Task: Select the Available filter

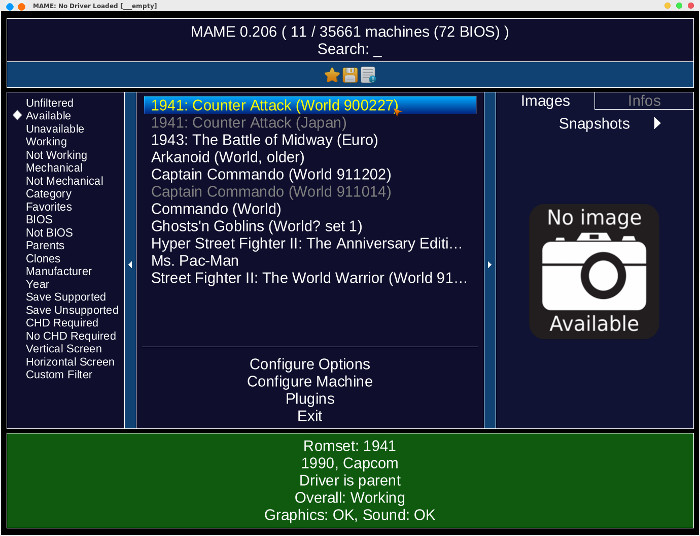Action: pos(48,116)
